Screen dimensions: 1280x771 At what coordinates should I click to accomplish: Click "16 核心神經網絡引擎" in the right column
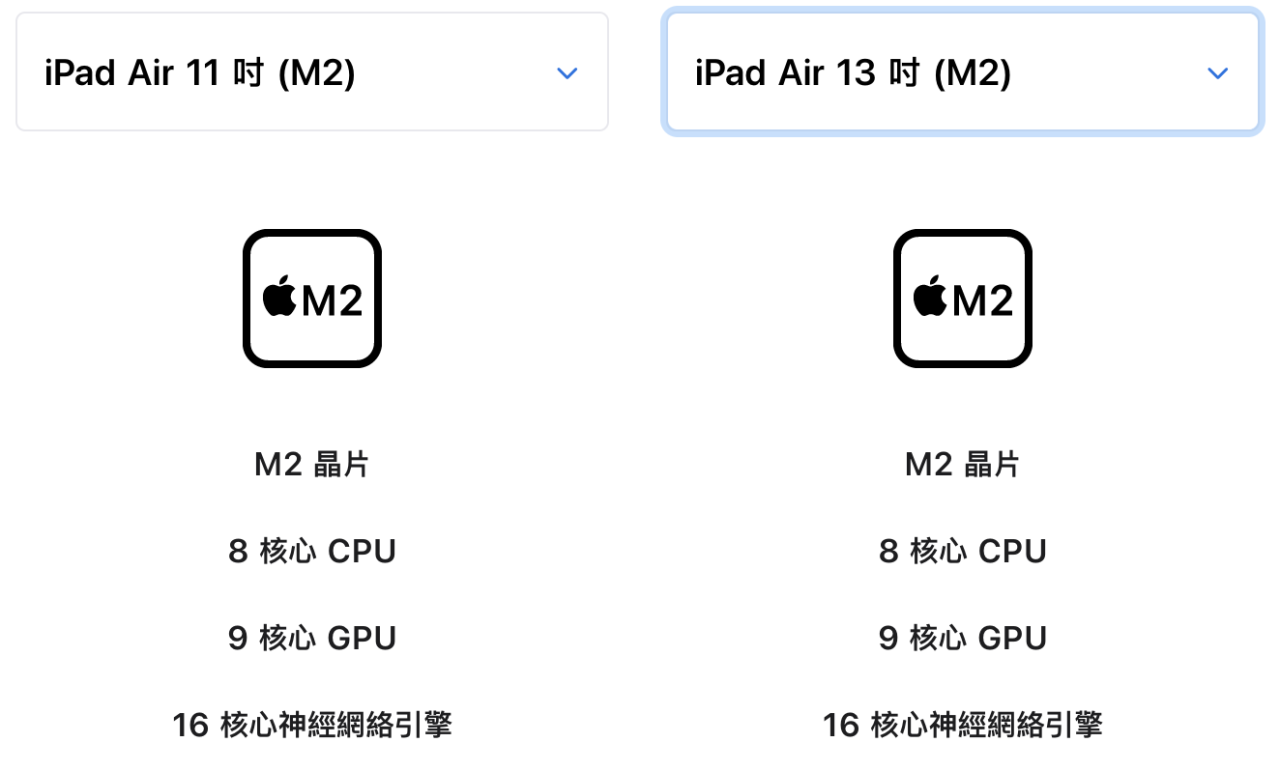962,725
